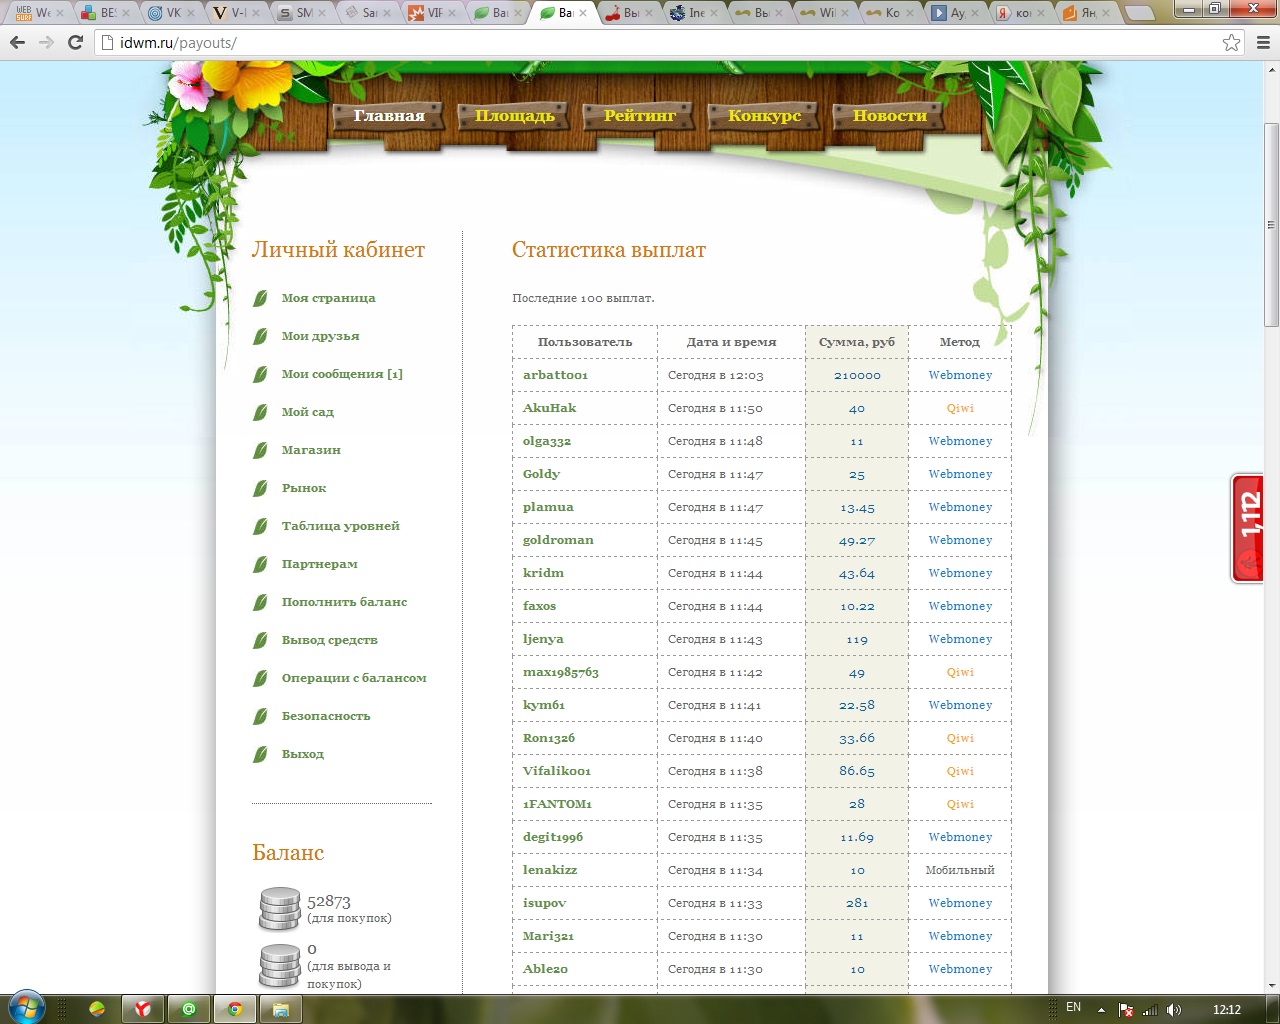Open user arbattoo1 profile link
The height and width of the screenshot is (1024, 1280).
(x=555, y=375)
